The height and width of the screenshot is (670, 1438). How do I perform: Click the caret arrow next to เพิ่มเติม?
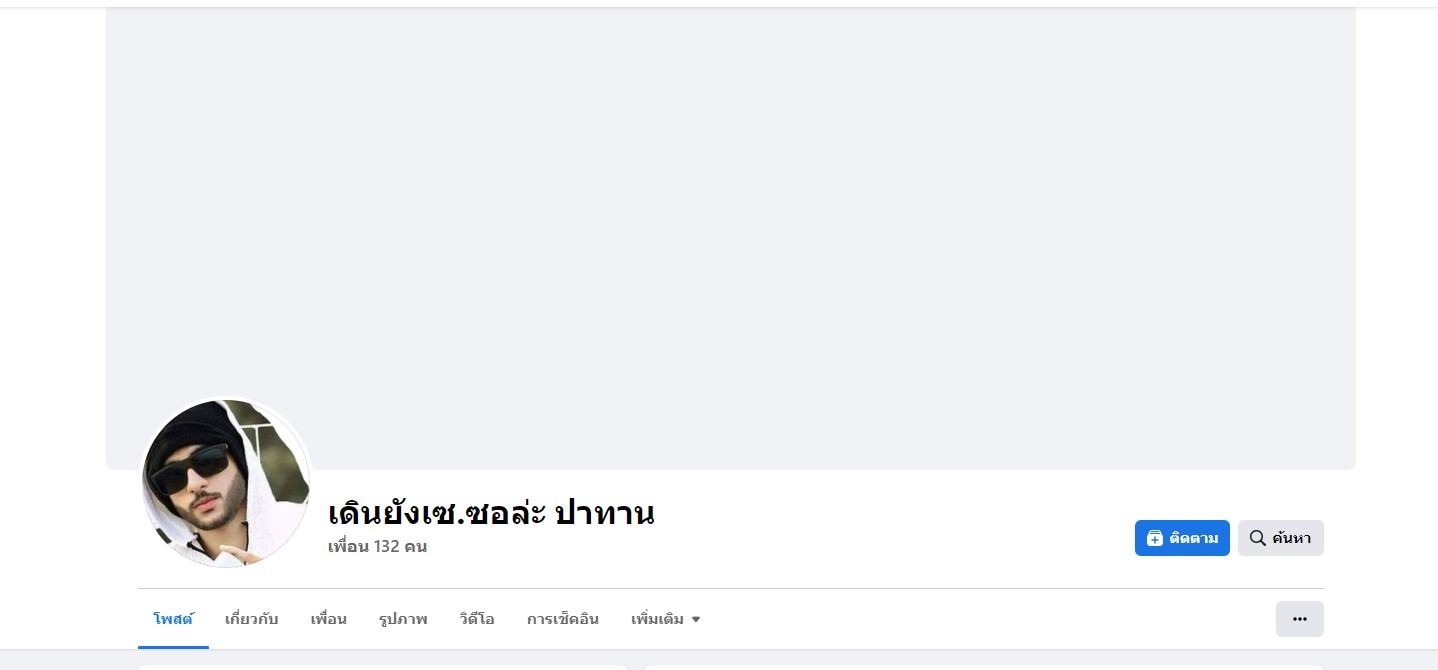(696, 619)
